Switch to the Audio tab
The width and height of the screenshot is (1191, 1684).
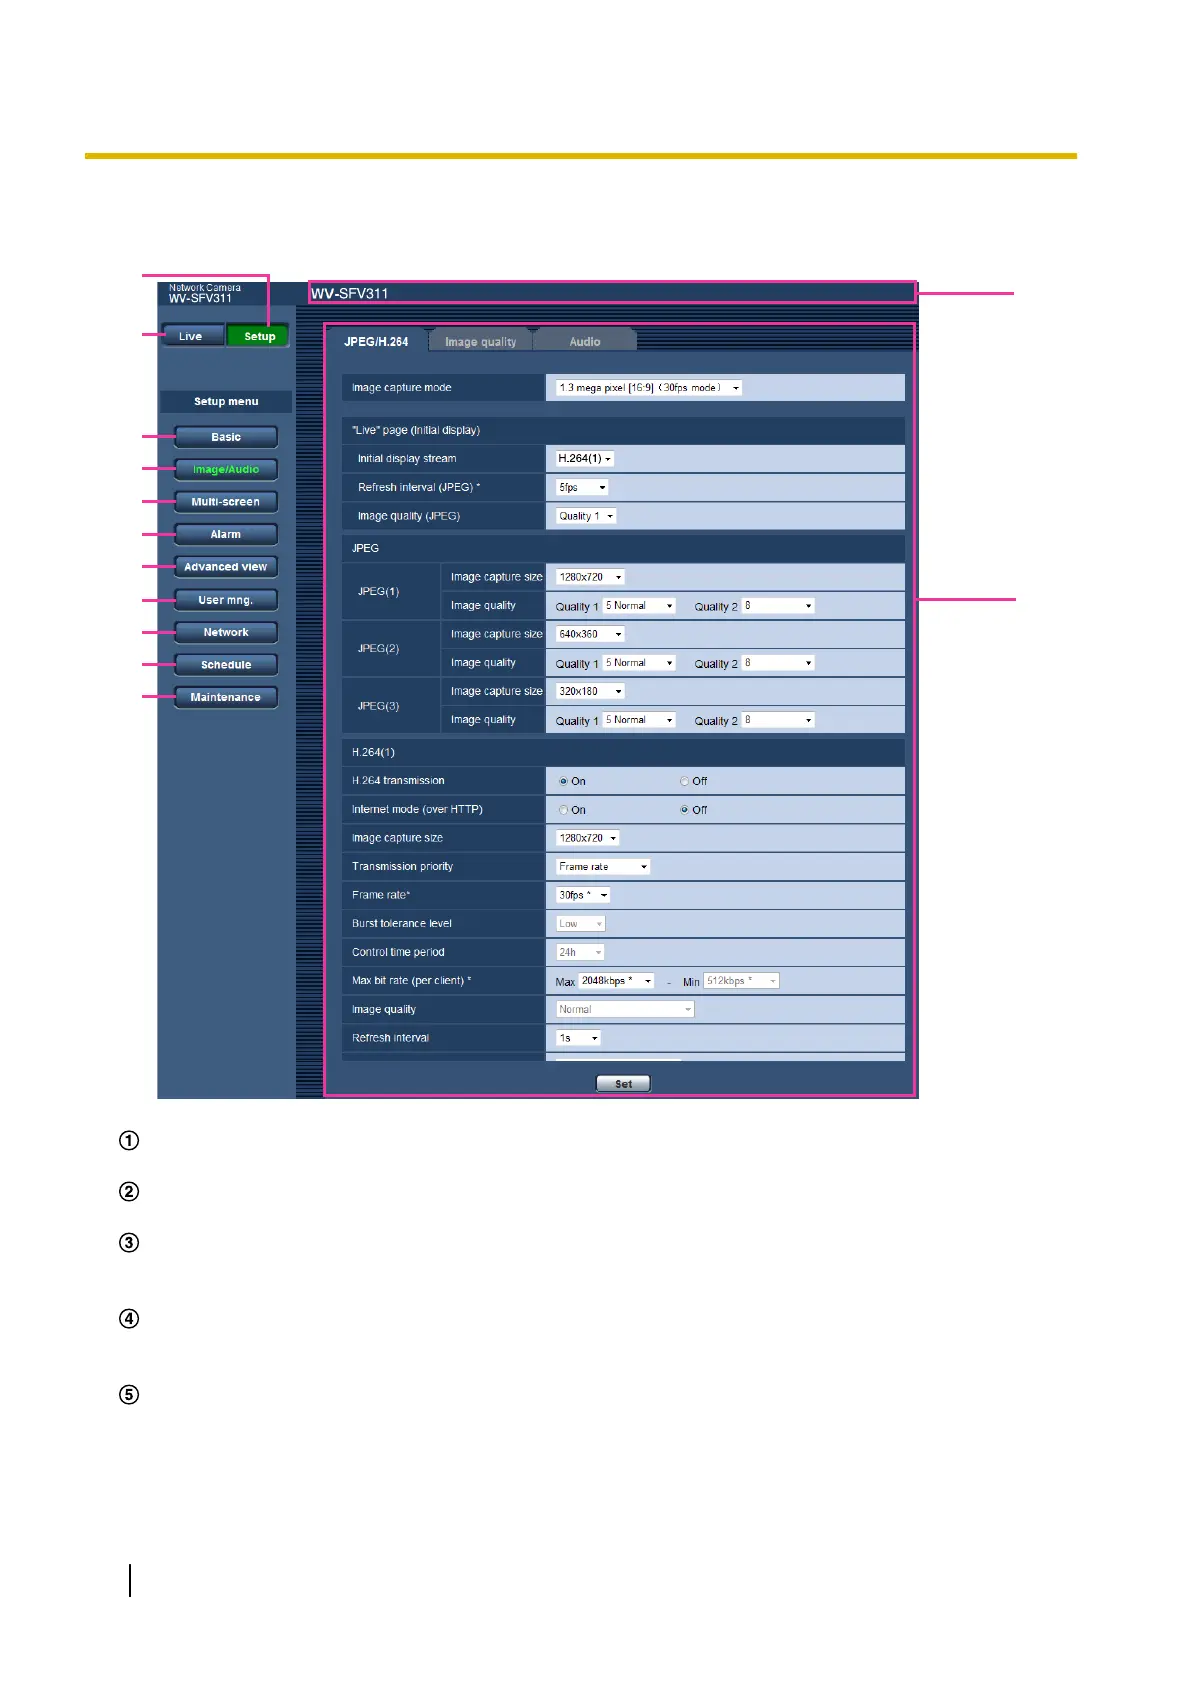[585, 341]
